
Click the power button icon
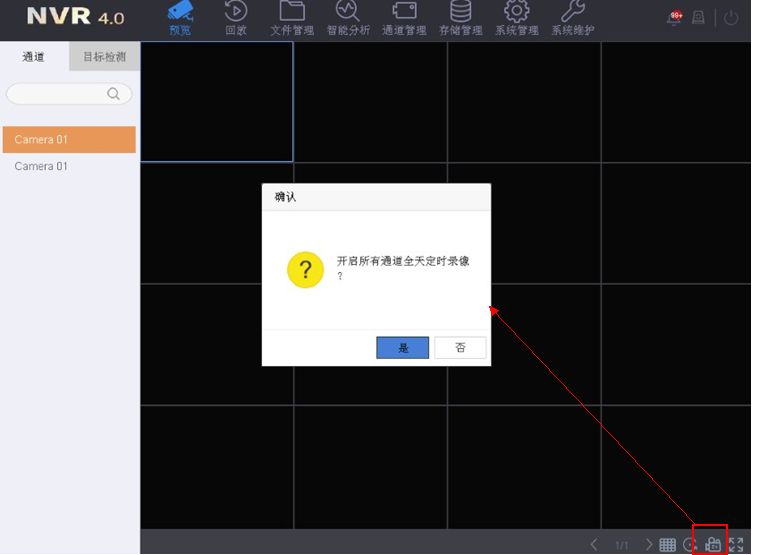point(732,18)
